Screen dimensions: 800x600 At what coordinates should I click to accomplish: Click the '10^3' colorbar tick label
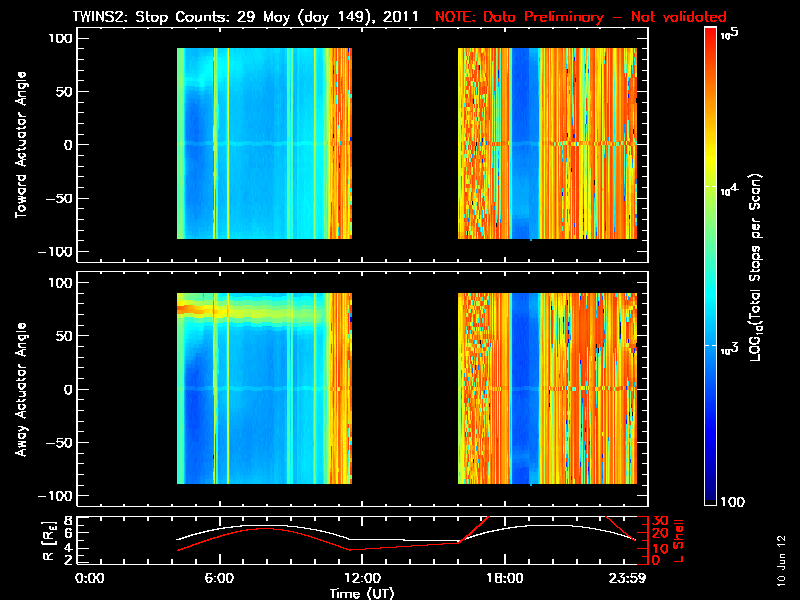click(729, 349)
